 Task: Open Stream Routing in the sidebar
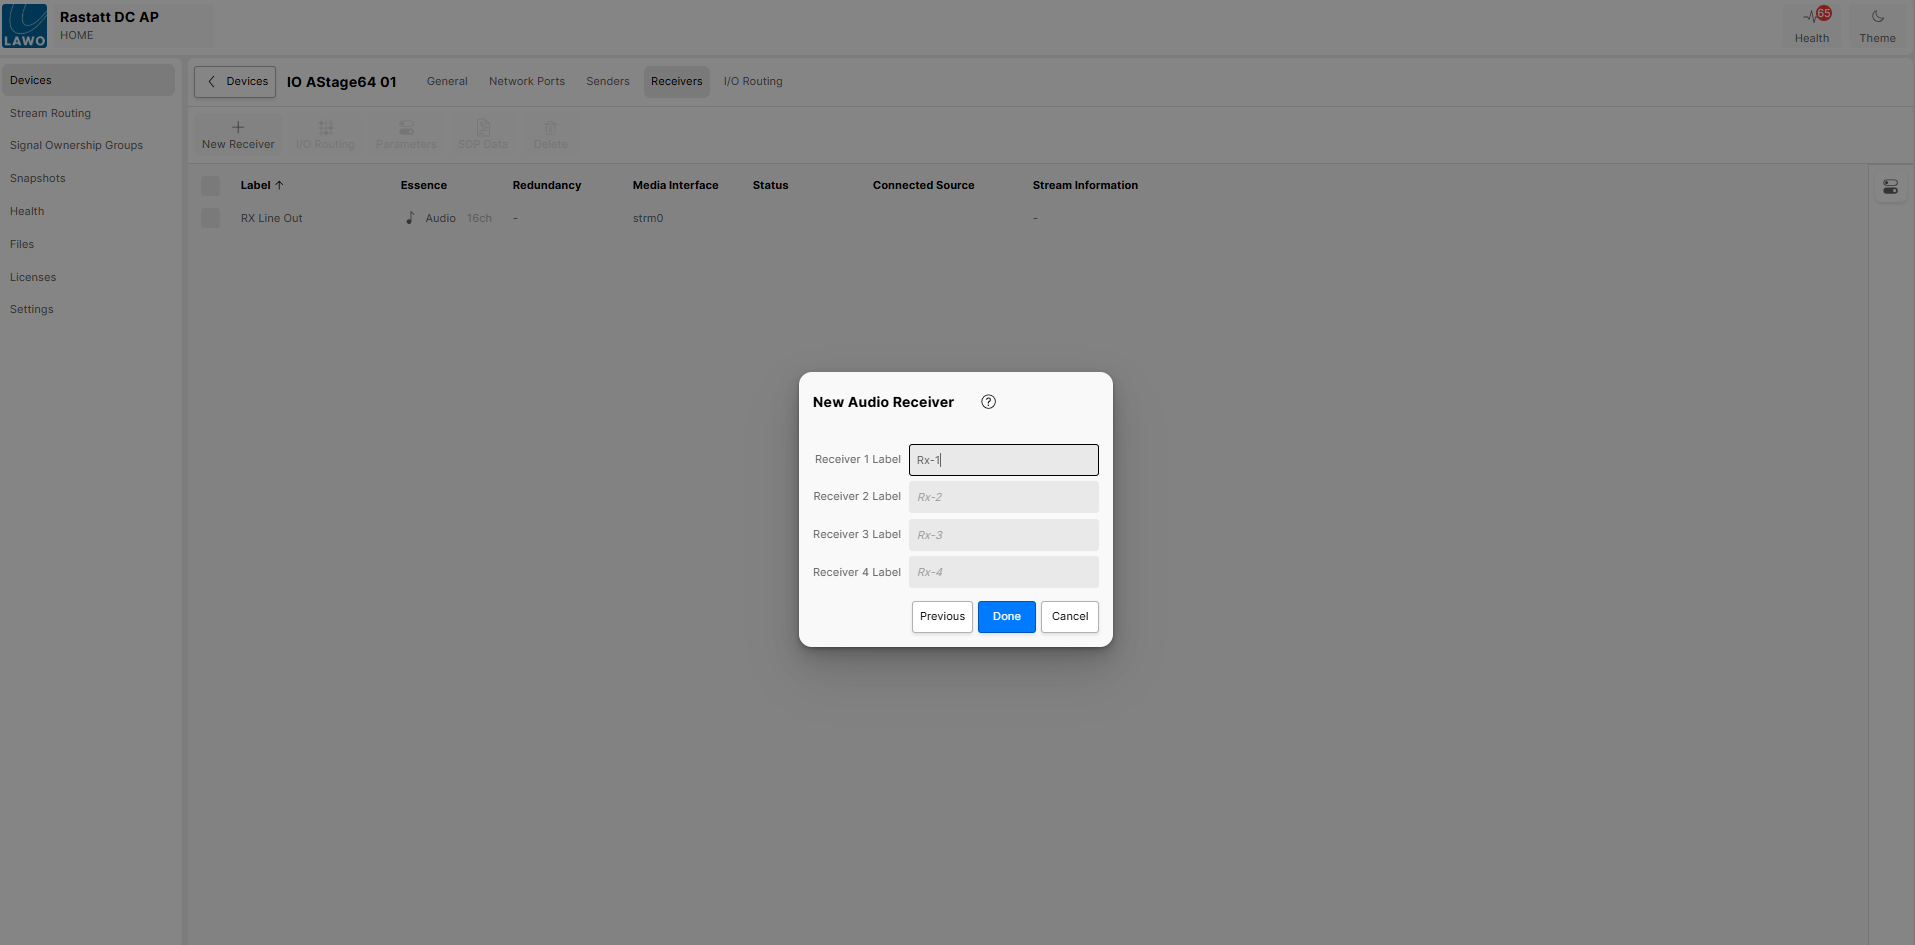[50, 113]
